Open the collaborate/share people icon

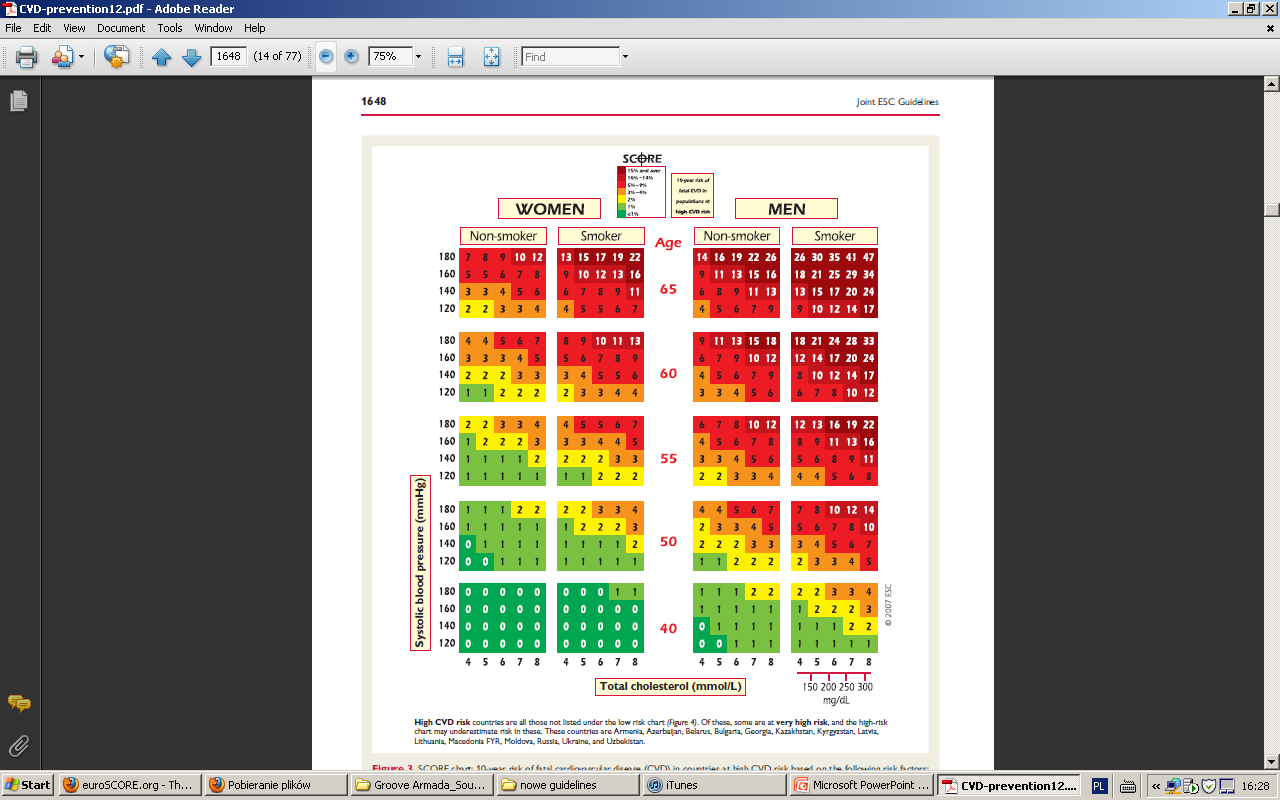[x=62, y=57]
